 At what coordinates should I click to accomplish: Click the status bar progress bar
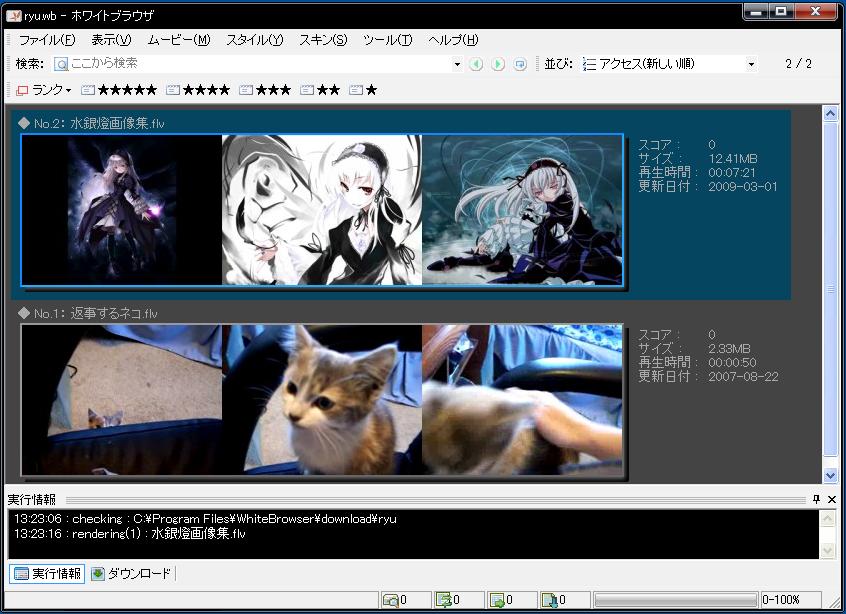click(676, 600)
